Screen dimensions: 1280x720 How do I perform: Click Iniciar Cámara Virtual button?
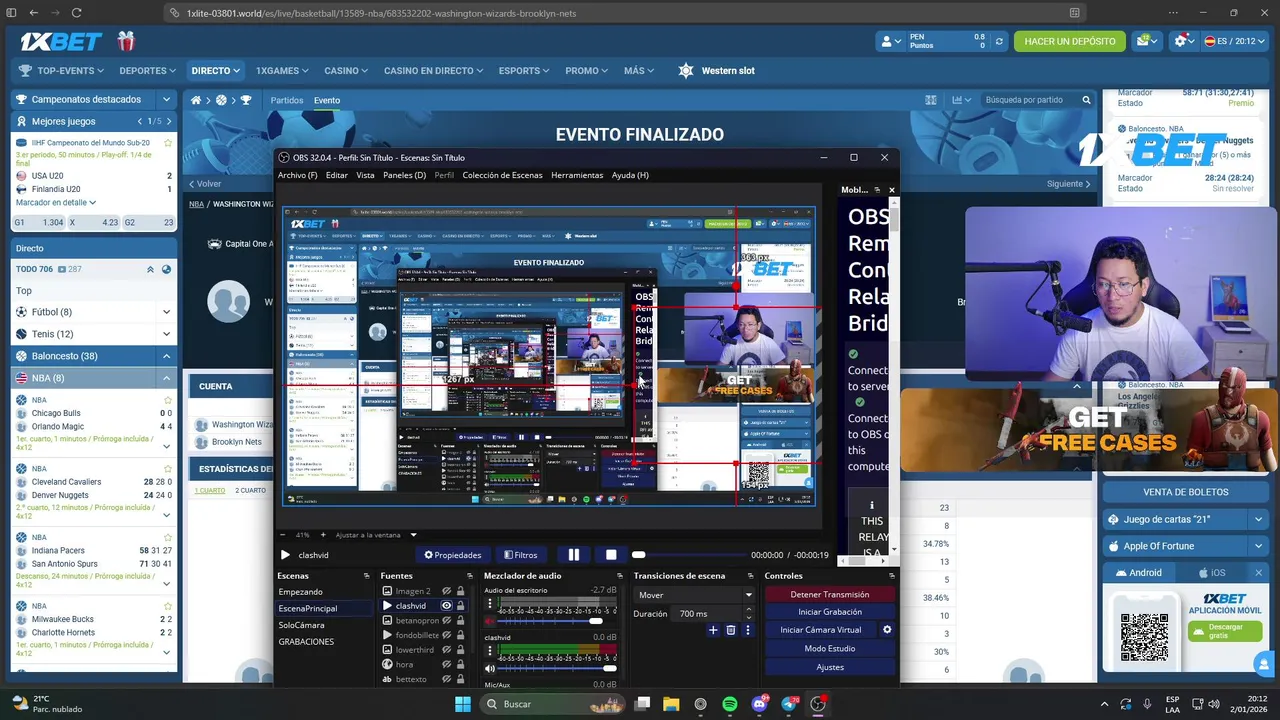(x=820, y=630)
